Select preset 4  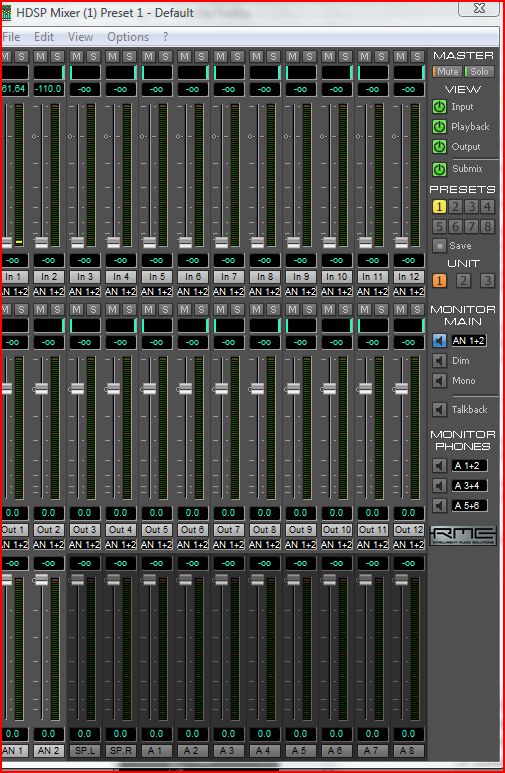[x=487, y=207]
